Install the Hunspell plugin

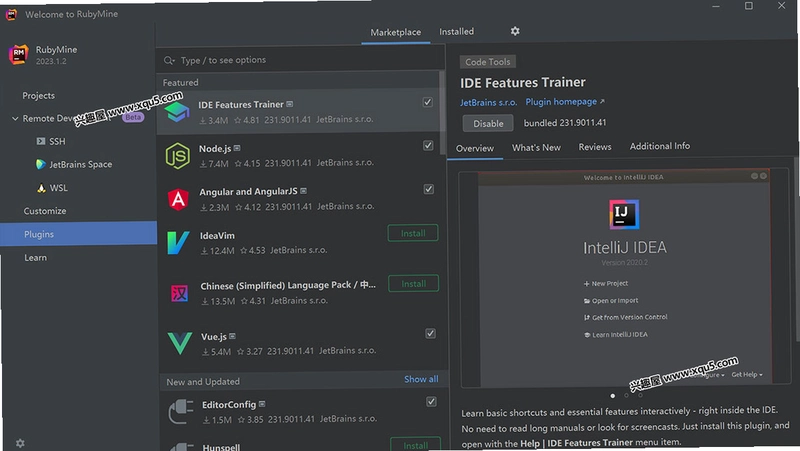coord(415,445)
